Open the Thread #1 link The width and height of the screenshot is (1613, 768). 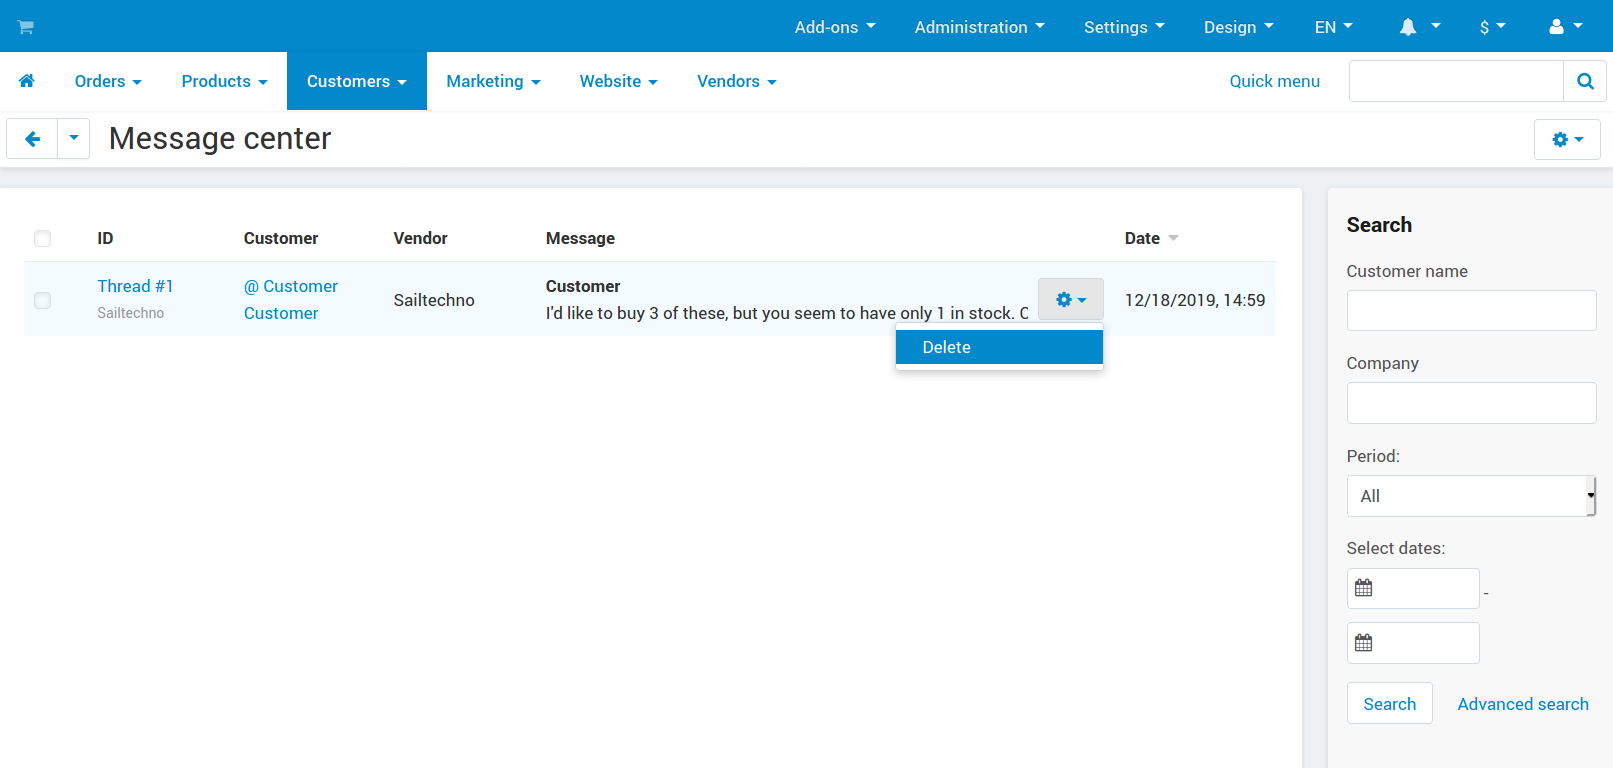135,286
